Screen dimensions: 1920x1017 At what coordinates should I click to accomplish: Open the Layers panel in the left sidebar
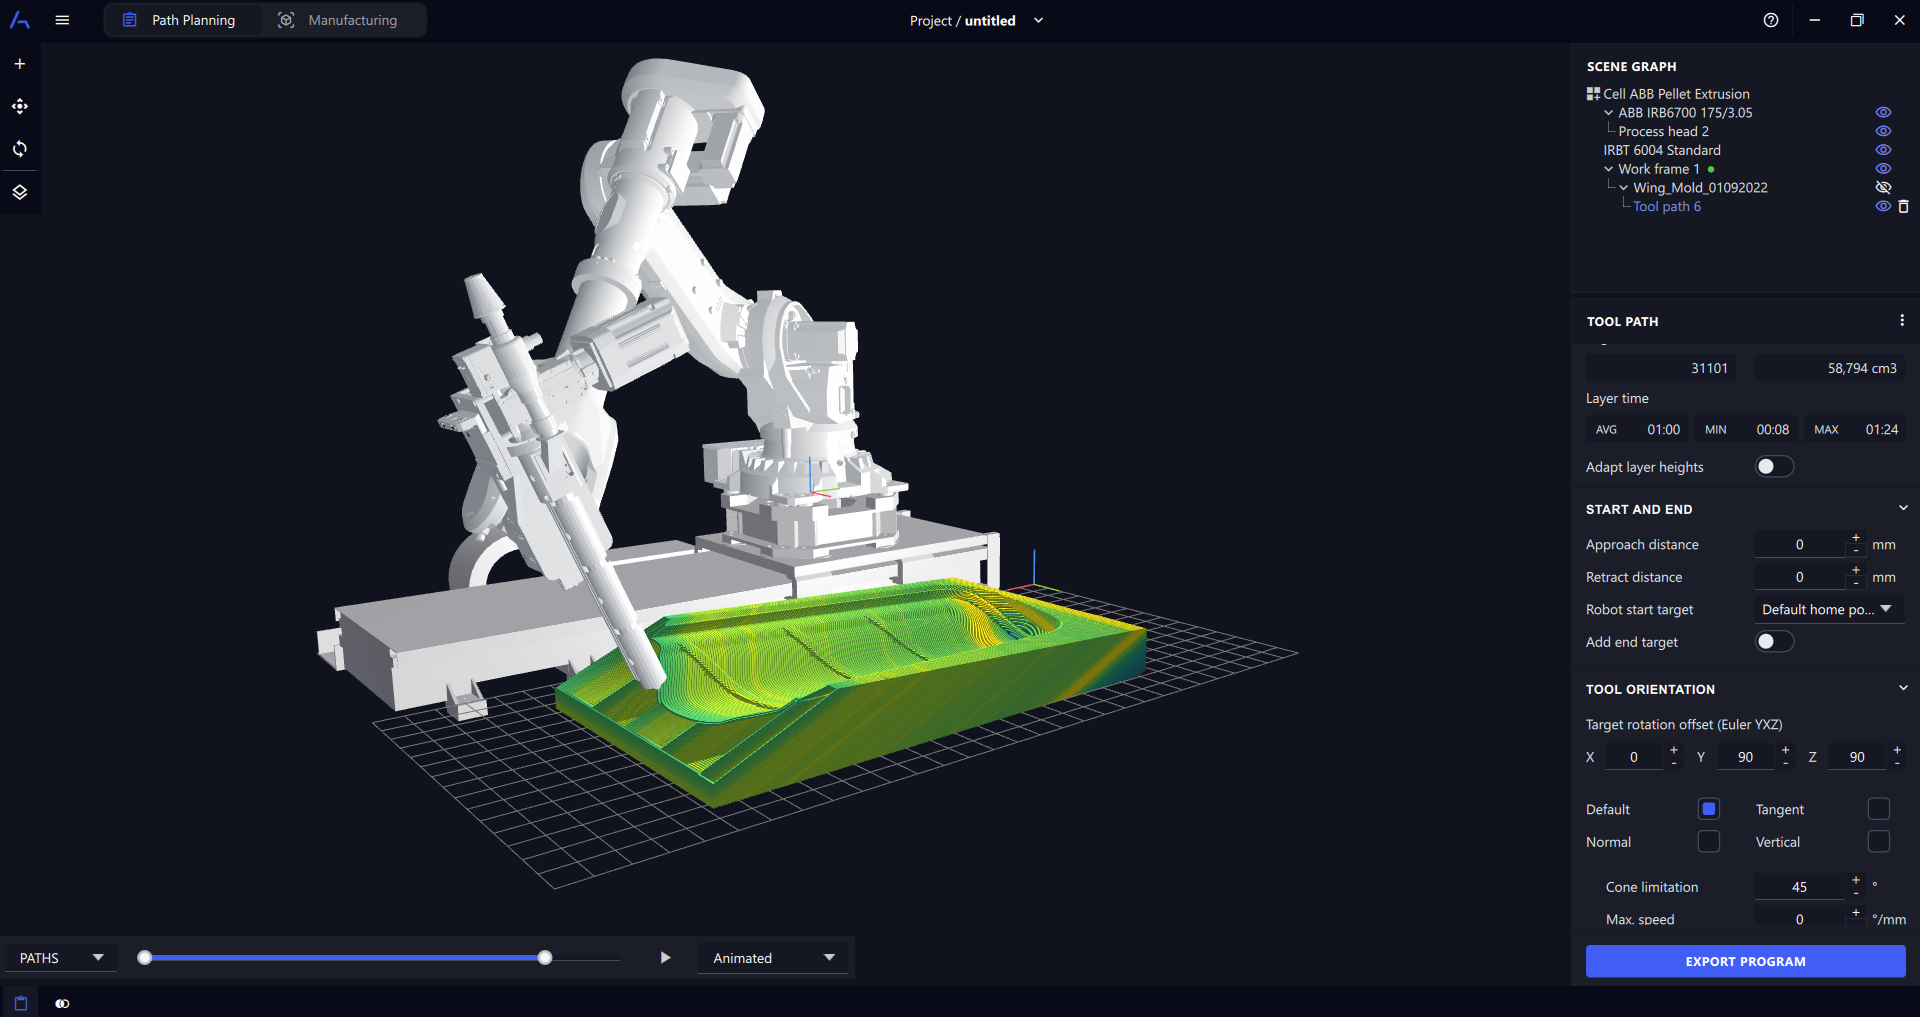(x=19, y=192)
